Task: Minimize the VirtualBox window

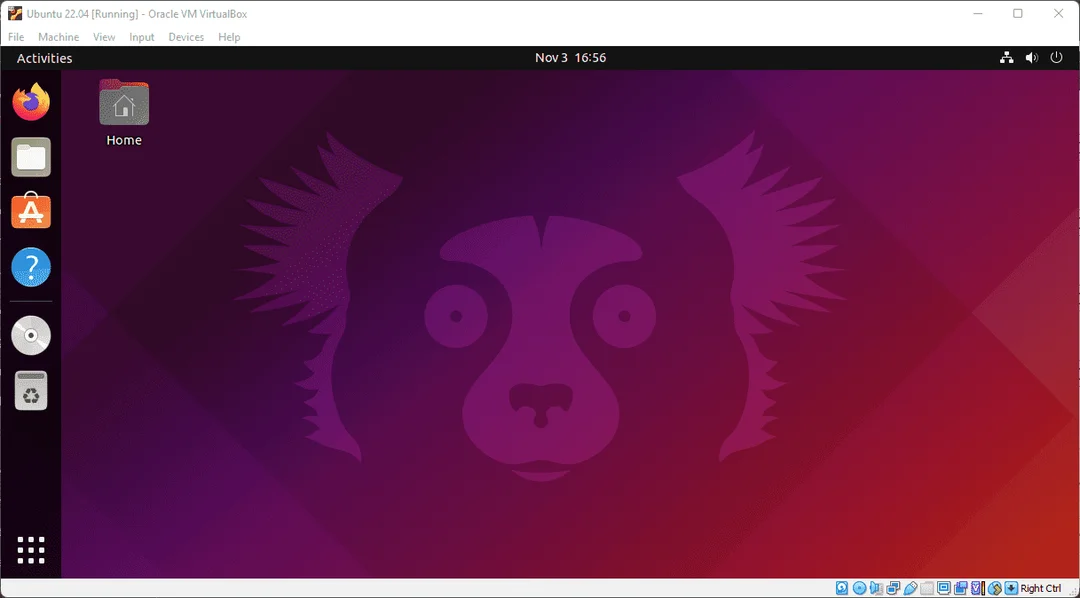Action: (977, 14)
